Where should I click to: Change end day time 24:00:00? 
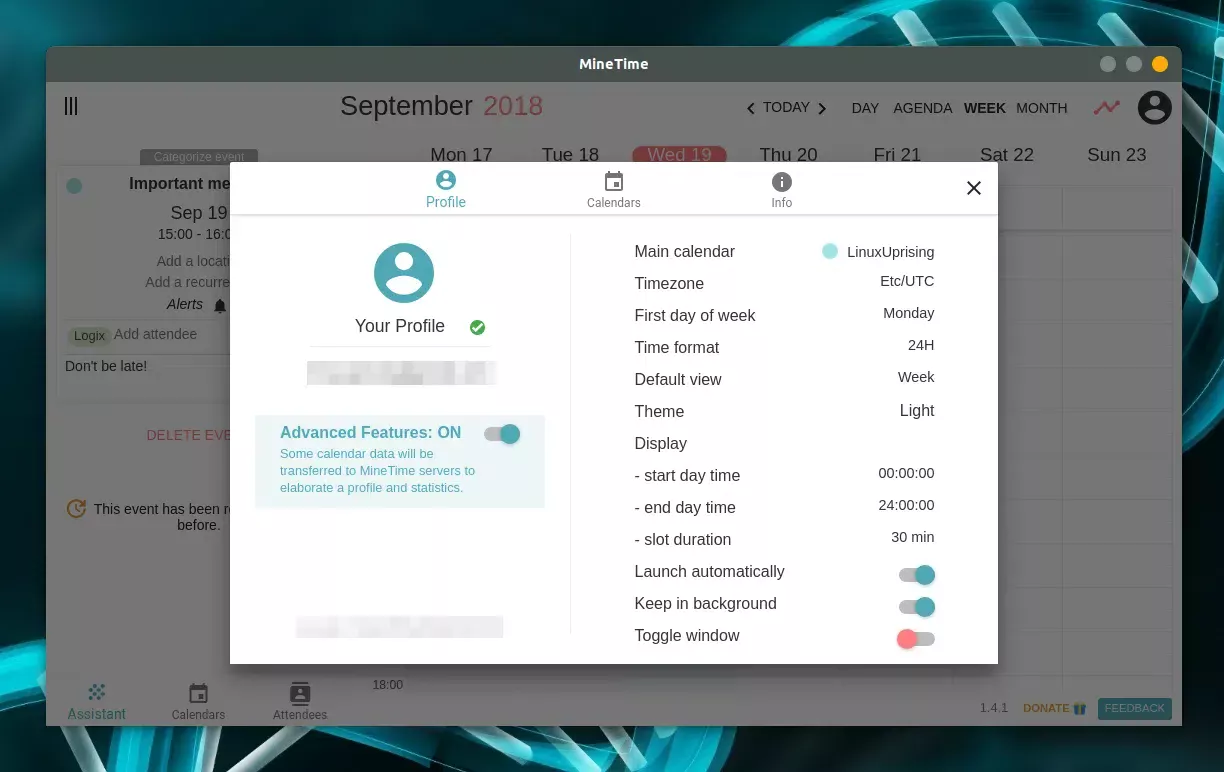pyautogui.click(x=906, y=505)
